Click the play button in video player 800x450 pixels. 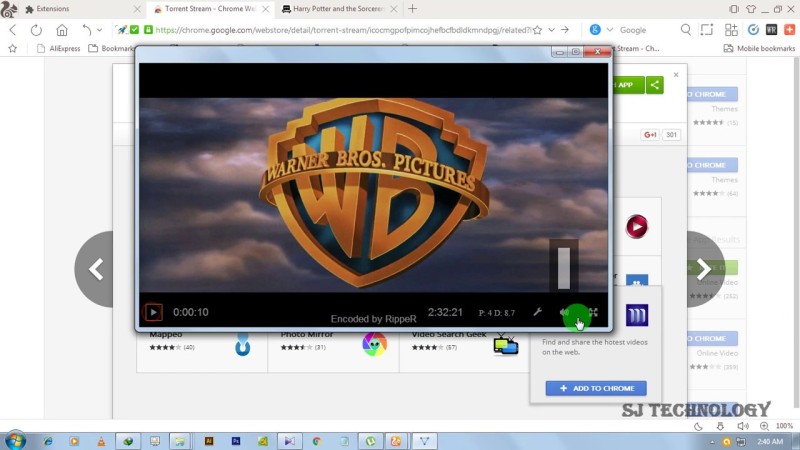[x=153, y=312]
